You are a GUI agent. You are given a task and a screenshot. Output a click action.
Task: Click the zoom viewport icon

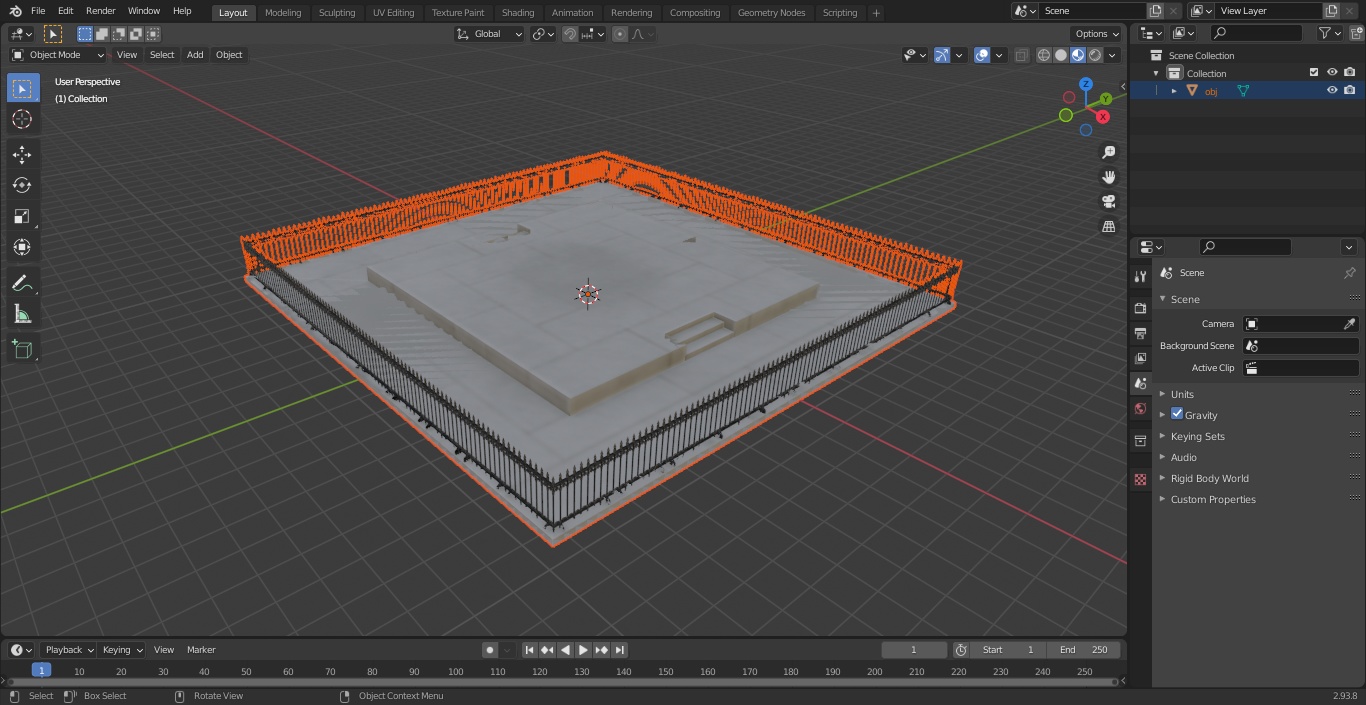1108,152
